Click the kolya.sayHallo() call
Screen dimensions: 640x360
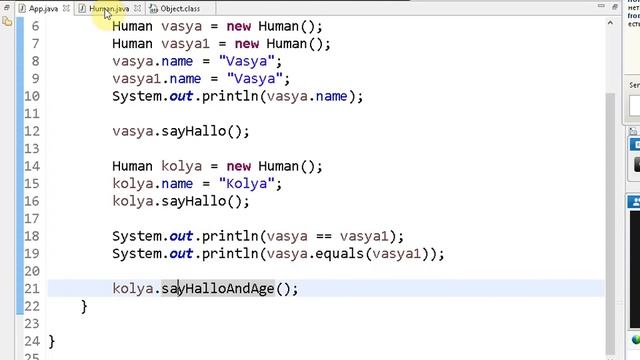(x=181, y=202)
